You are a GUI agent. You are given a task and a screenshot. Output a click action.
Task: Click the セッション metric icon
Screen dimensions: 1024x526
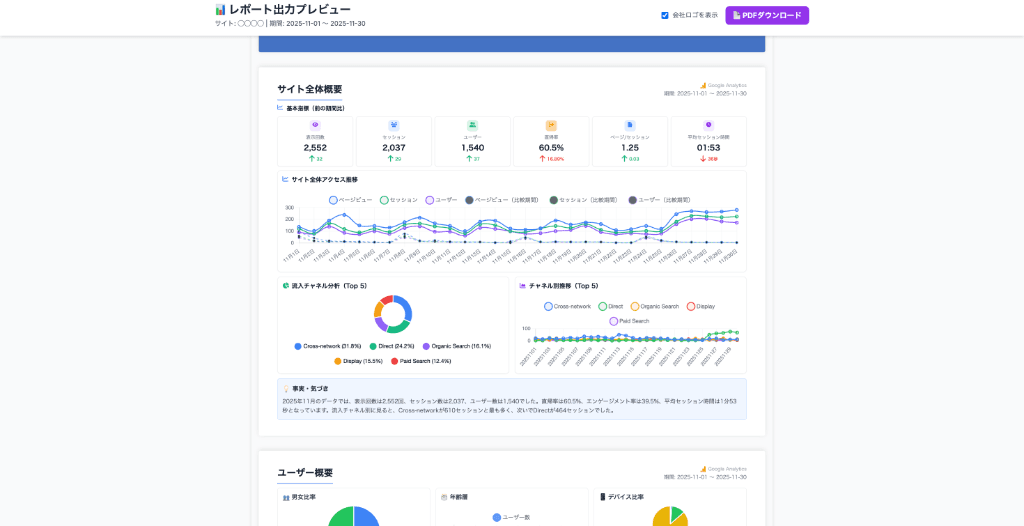[394, 125]
